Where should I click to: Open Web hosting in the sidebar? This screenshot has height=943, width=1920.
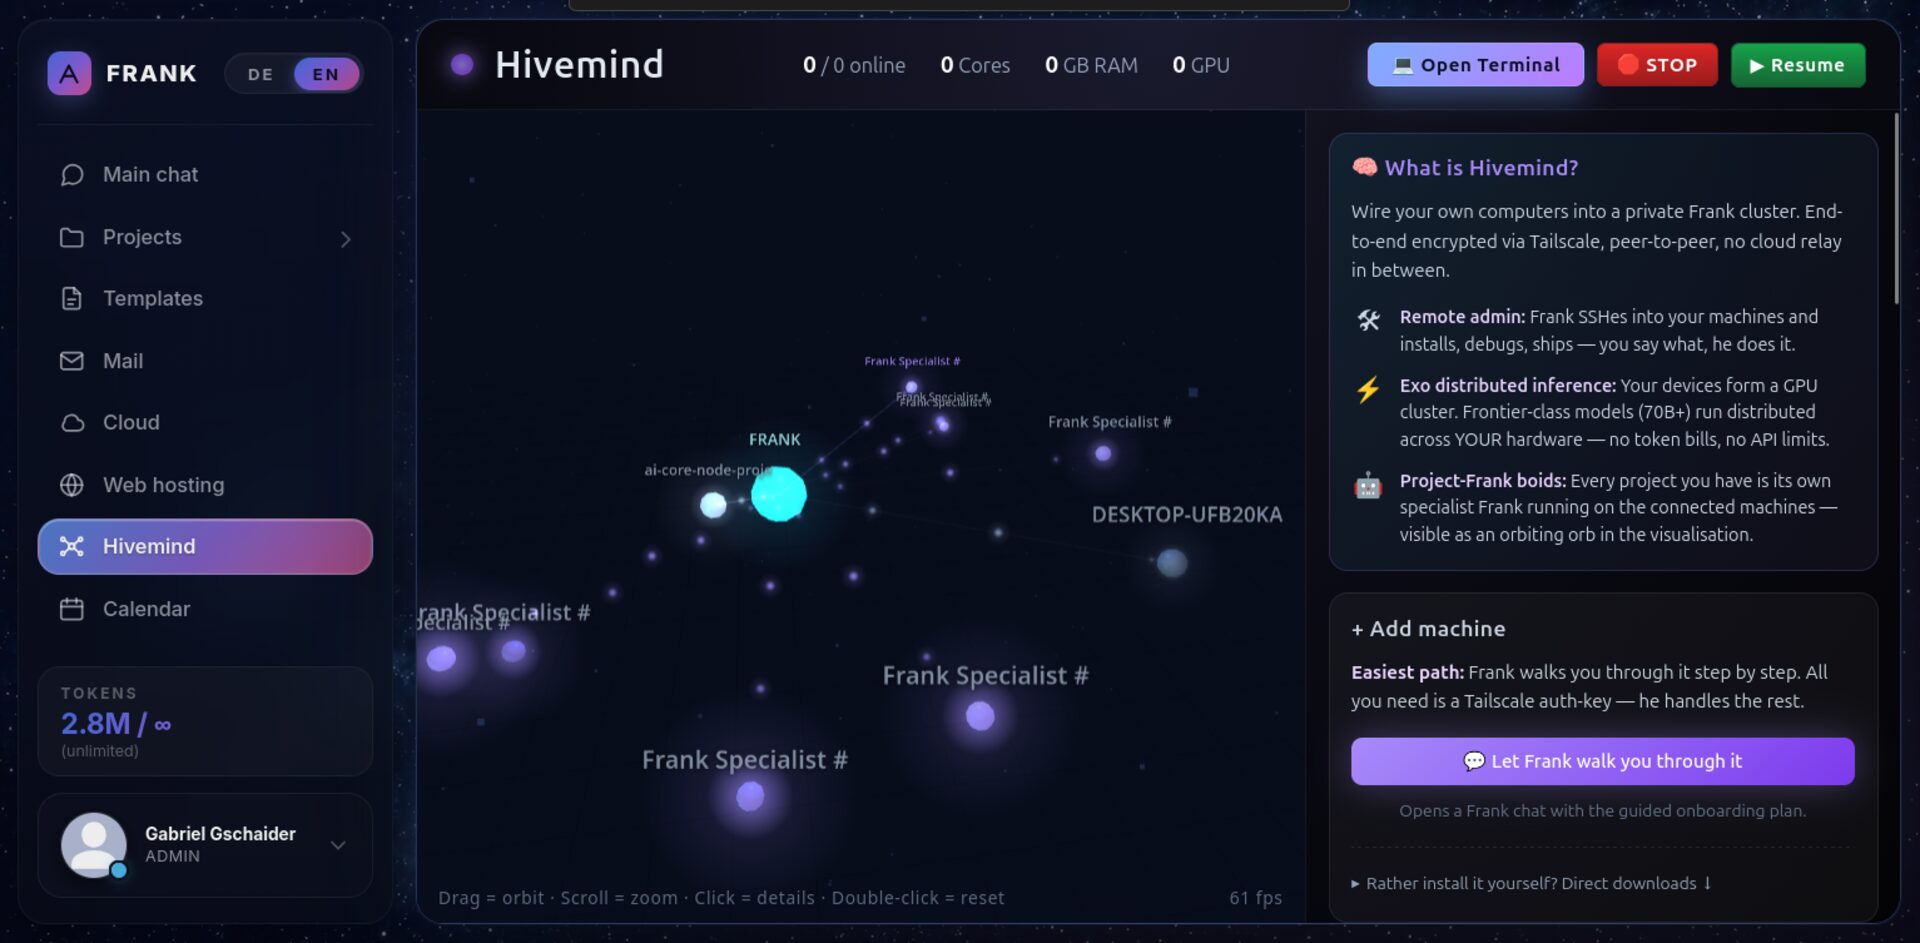point(205,485)
